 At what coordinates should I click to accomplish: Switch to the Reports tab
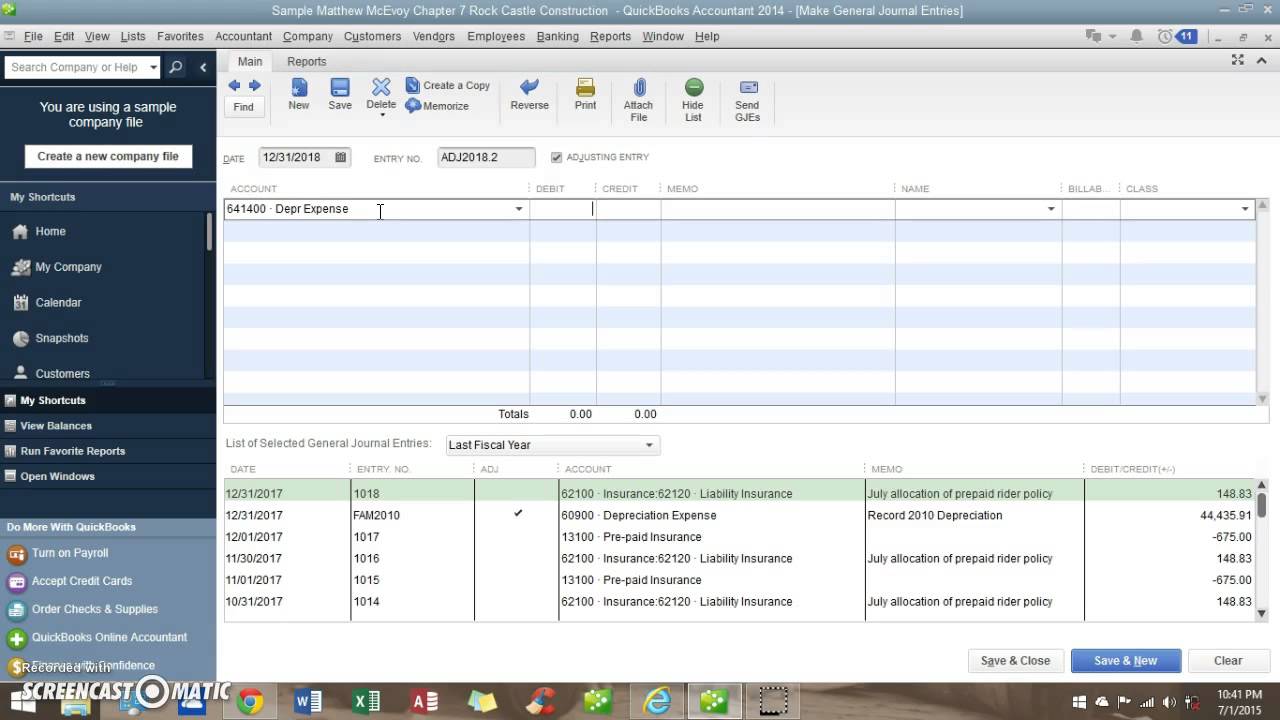307,61
